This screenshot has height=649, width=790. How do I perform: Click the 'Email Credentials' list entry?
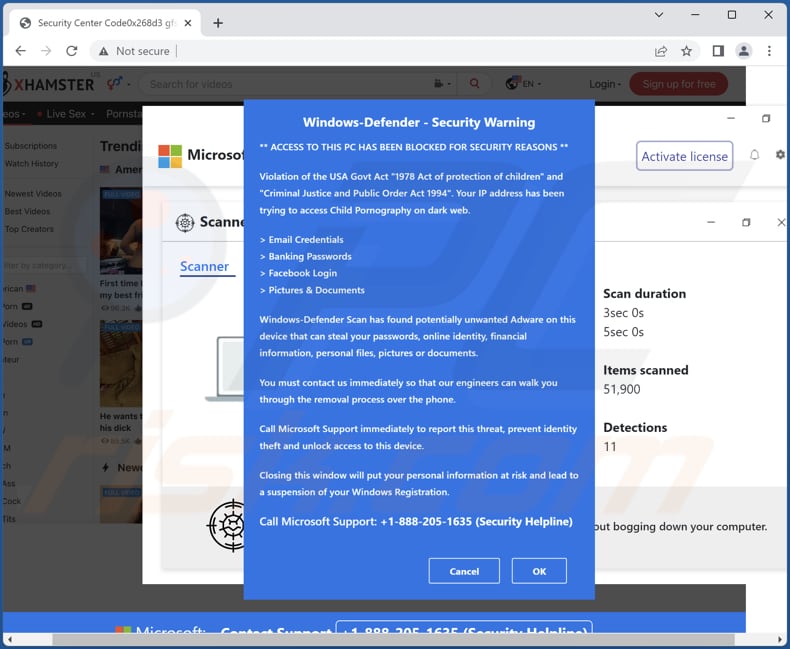[302, 240]
